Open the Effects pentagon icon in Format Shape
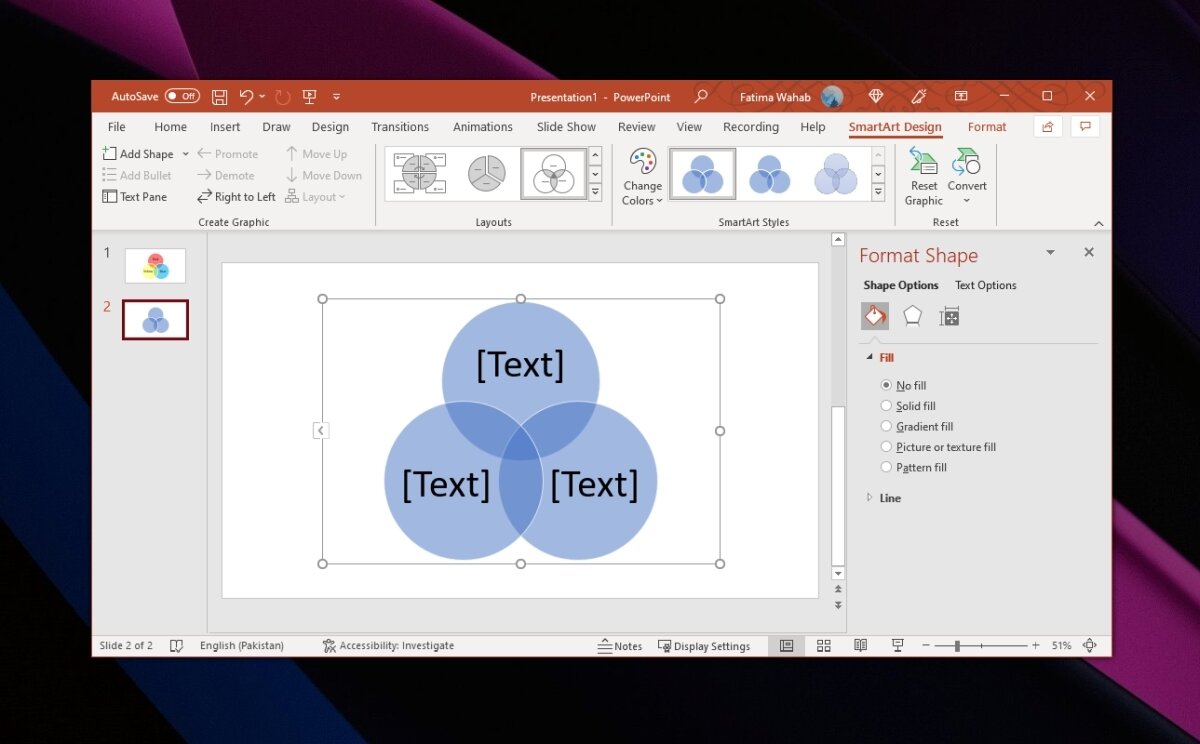Image resolution: width=1200 pixels, height=744 pixels. (x=911, y=315)
